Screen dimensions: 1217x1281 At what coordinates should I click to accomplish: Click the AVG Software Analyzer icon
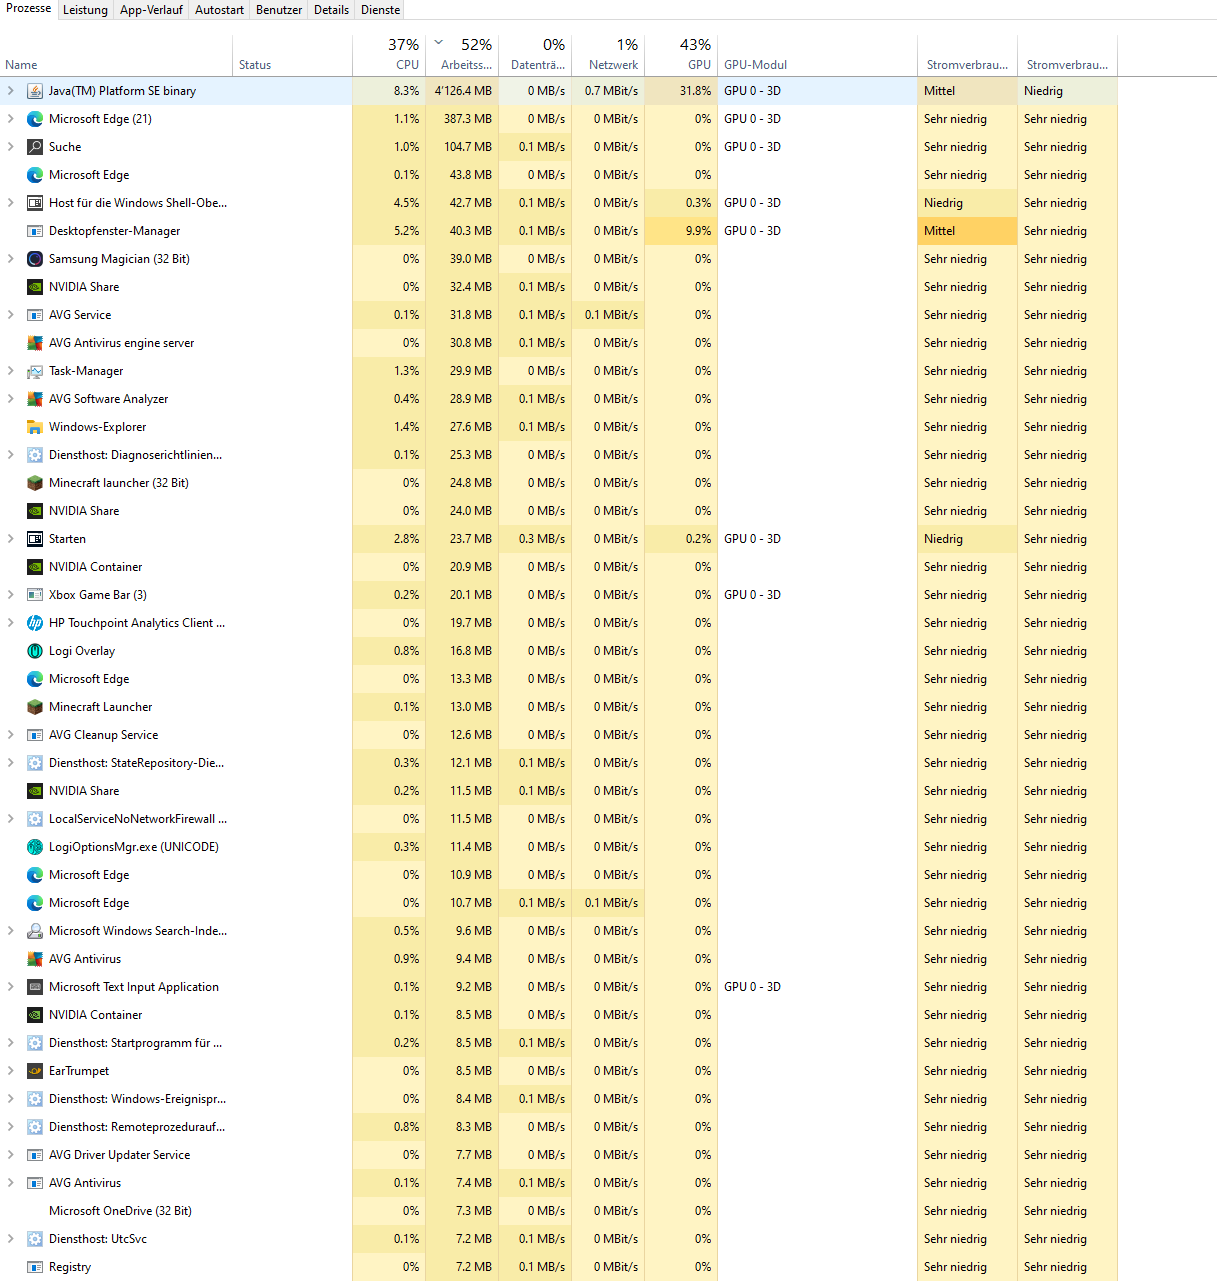pos(35,399)
